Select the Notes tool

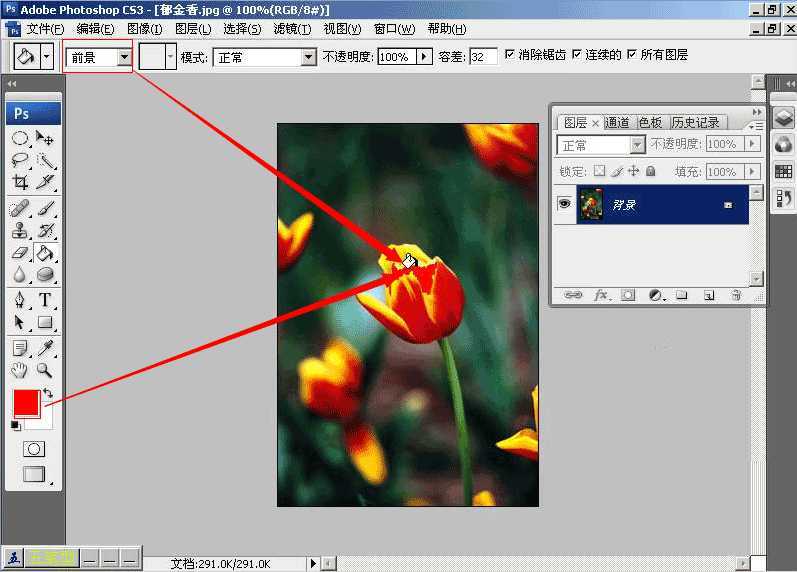(20, 348)
